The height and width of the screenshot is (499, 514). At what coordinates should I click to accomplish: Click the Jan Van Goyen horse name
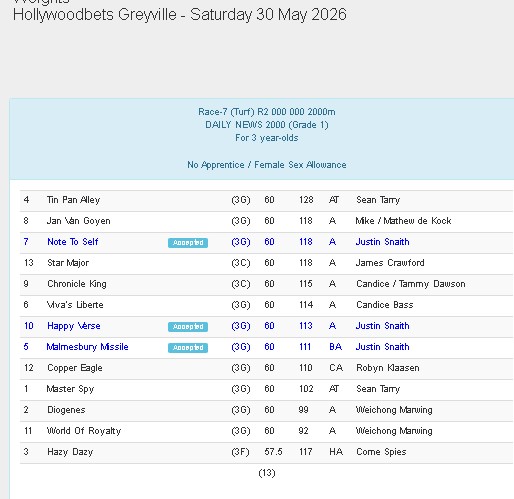tap(78, 221)
